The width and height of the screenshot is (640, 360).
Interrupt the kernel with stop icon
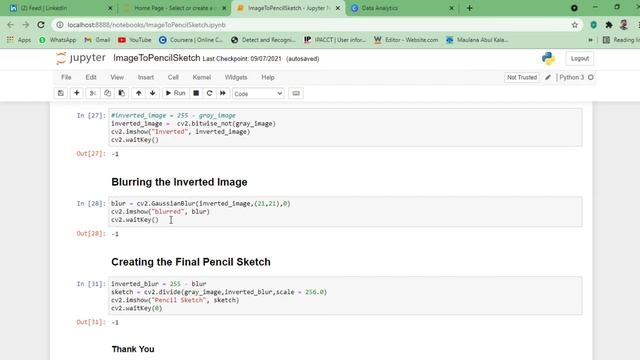coord(196,93)
